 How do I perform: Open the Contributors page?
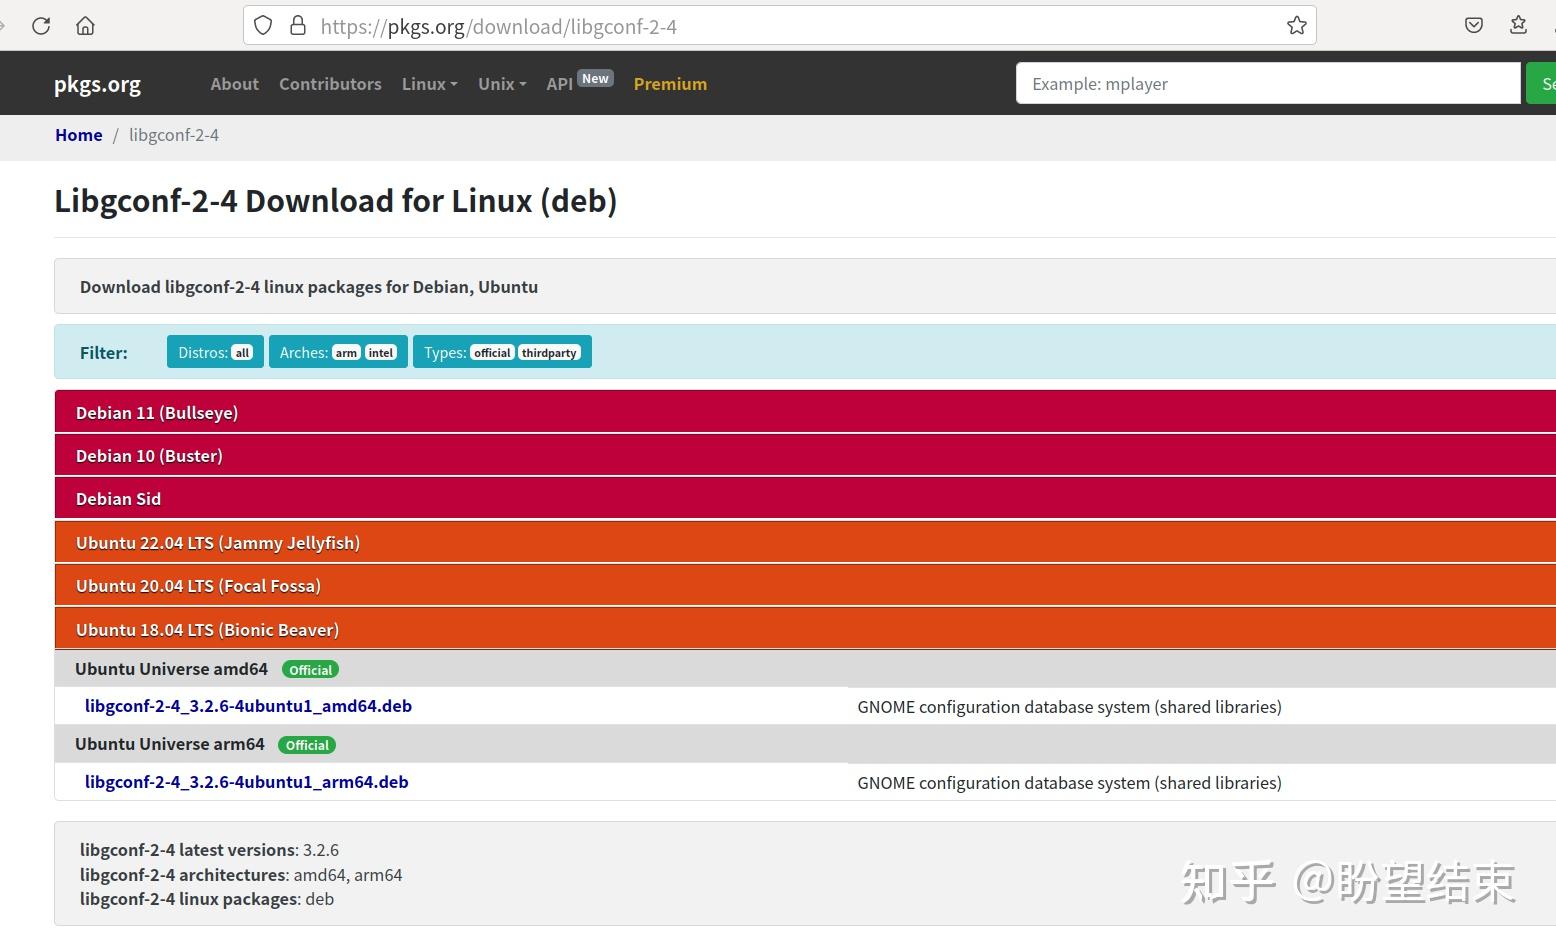click(x=330, y=84)
